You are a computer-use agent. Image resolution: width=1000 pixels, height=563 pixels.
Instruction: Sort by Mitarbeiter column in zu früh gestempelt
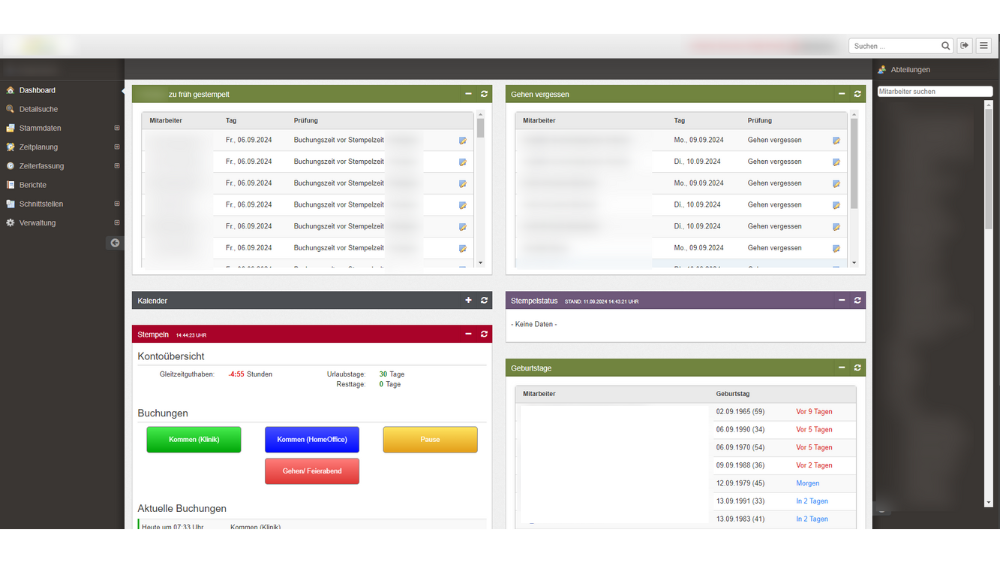[166, 121]
